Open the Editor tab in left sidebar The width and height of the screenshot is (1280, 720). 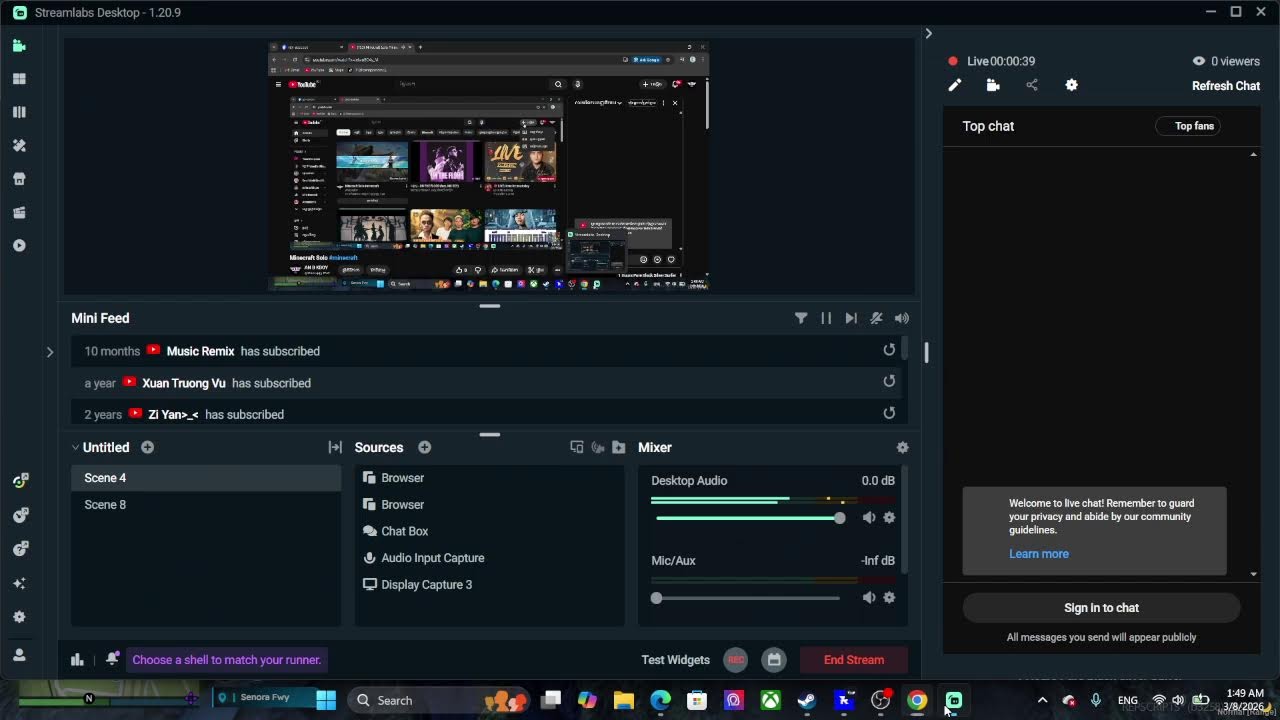(x=19, y=45)
